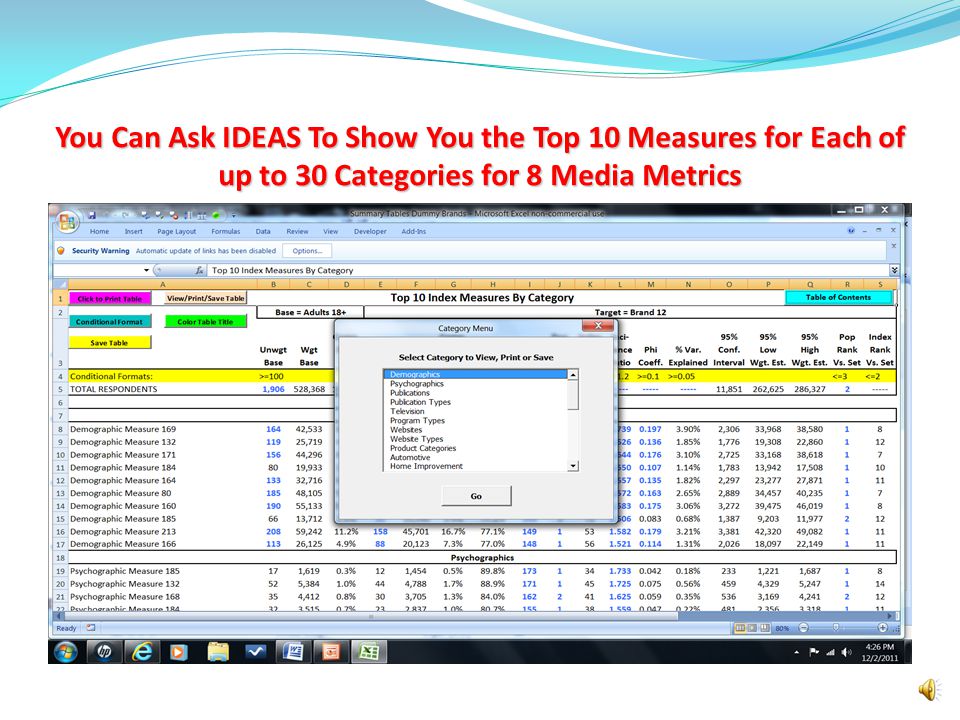Click the View/Print/Save Table button

point(206,298)
